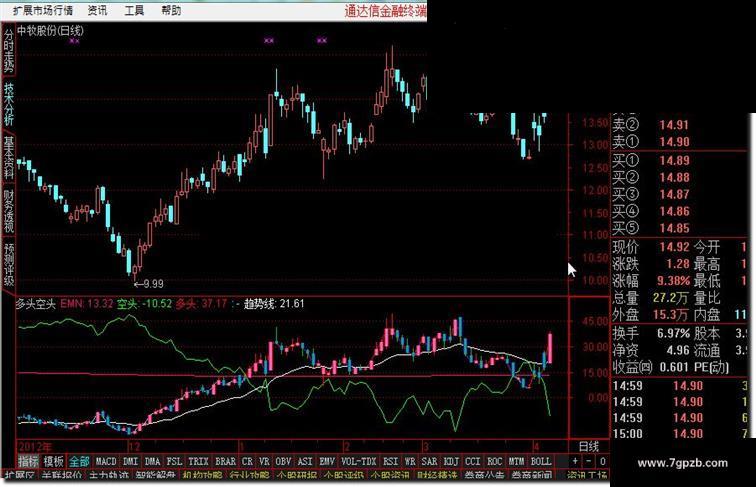Screen dimensions: 756x487
Task: Click the 现价 14.92 value
Action: point(675,247)
